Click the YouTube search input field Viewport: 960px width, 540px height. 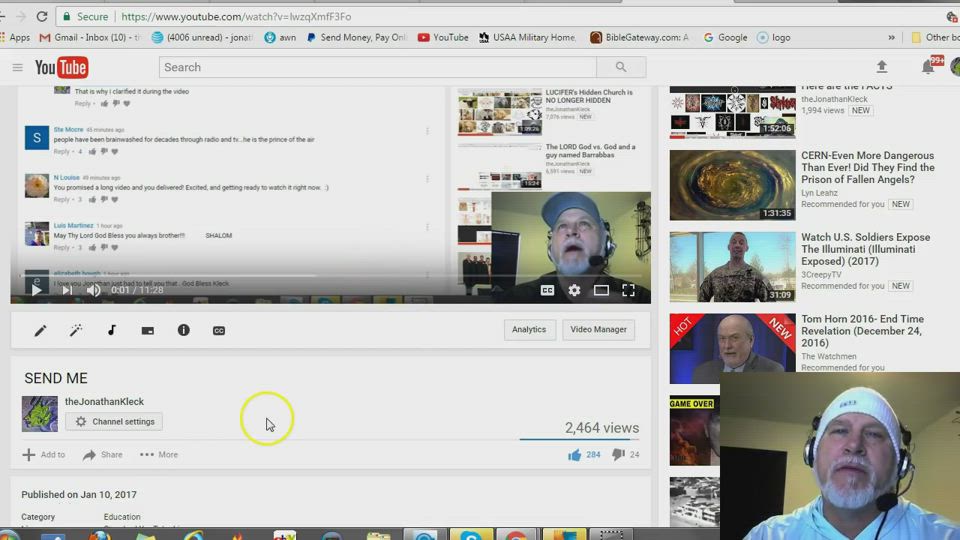377,67
